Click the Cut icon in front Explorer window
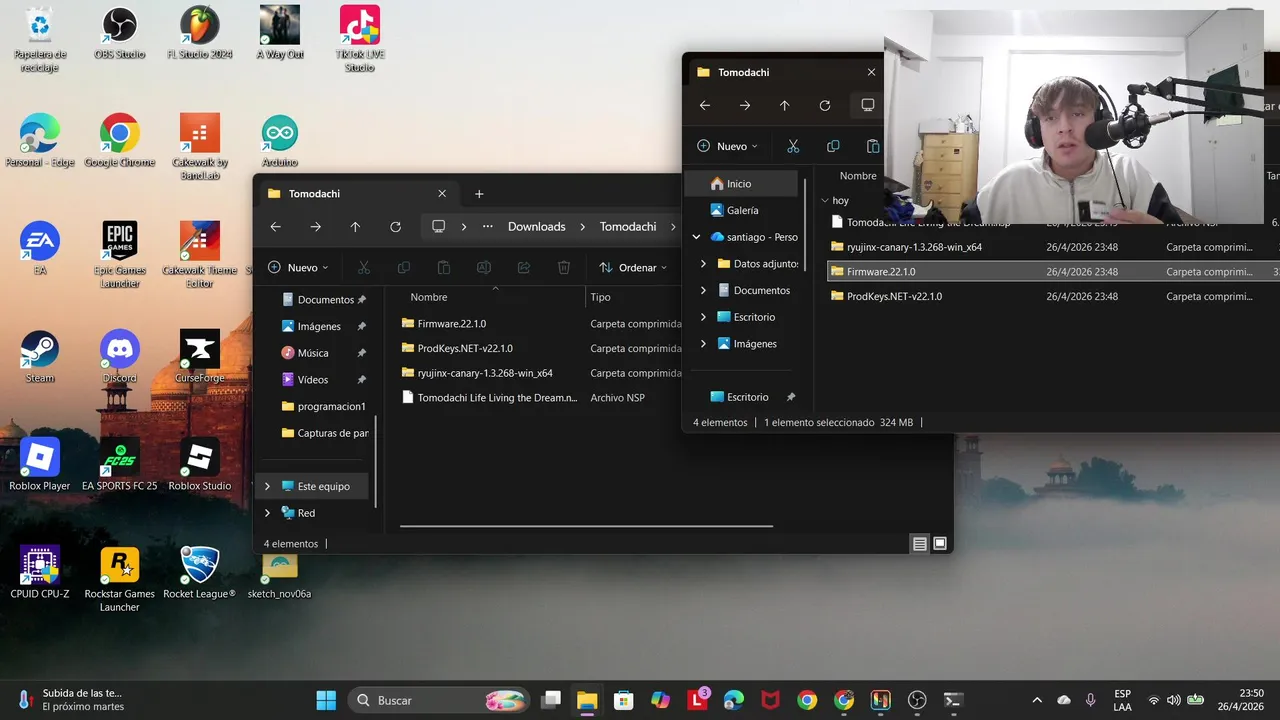 [x=364, y=268]
